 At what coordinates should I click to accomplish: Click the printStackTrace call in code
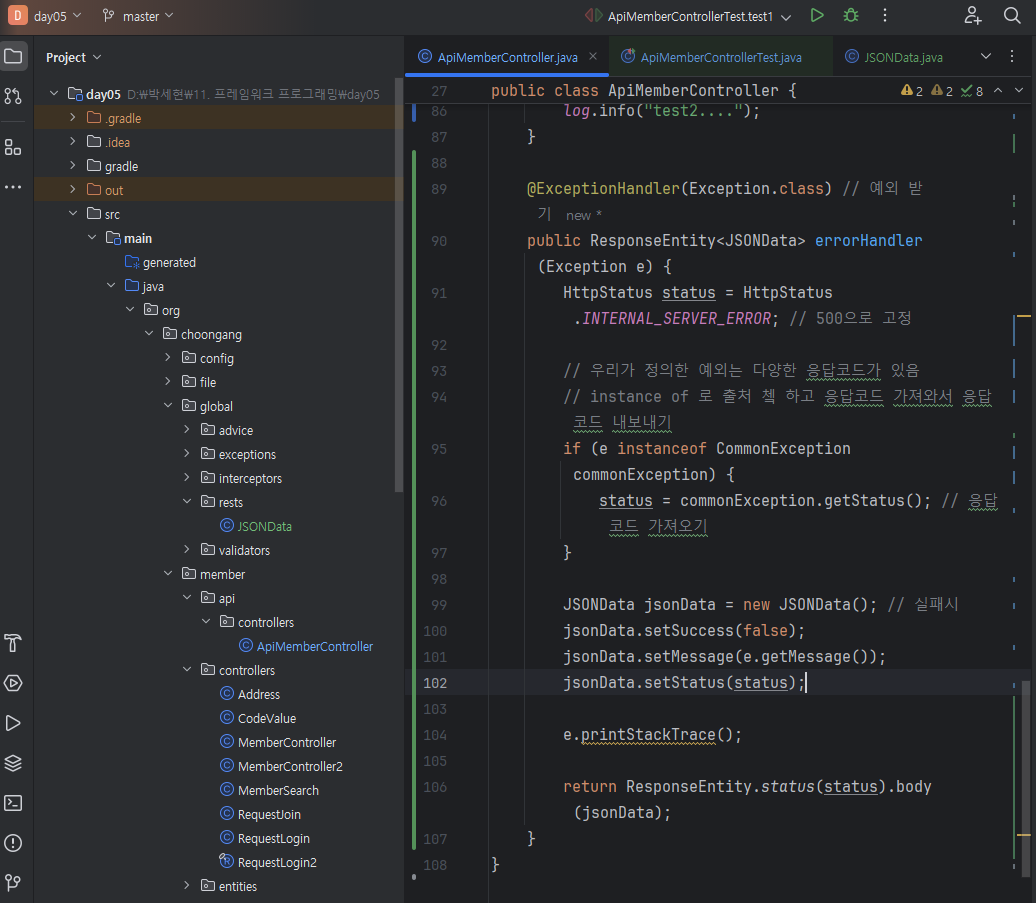click(x=648, y=735)
